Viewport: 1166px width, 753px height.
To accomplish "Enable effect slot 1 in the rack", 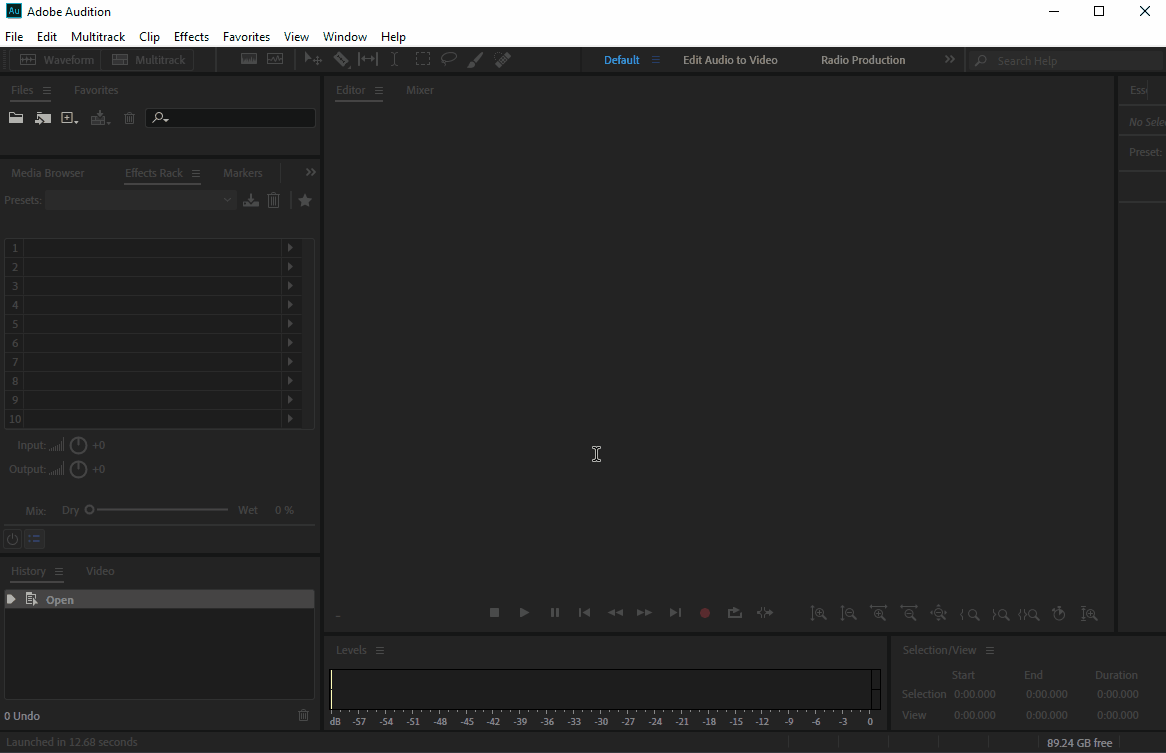I will point(14,247).
